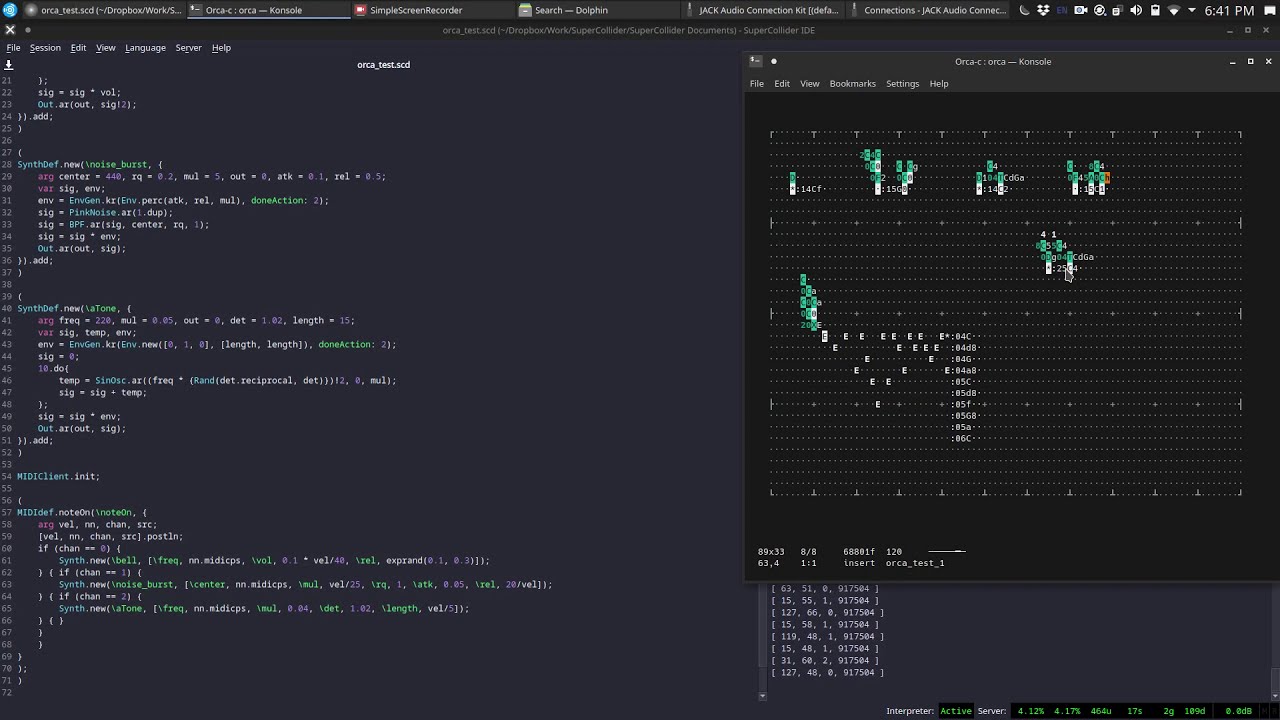Open SuperCollider's Session menu

(x=45, y=48)
